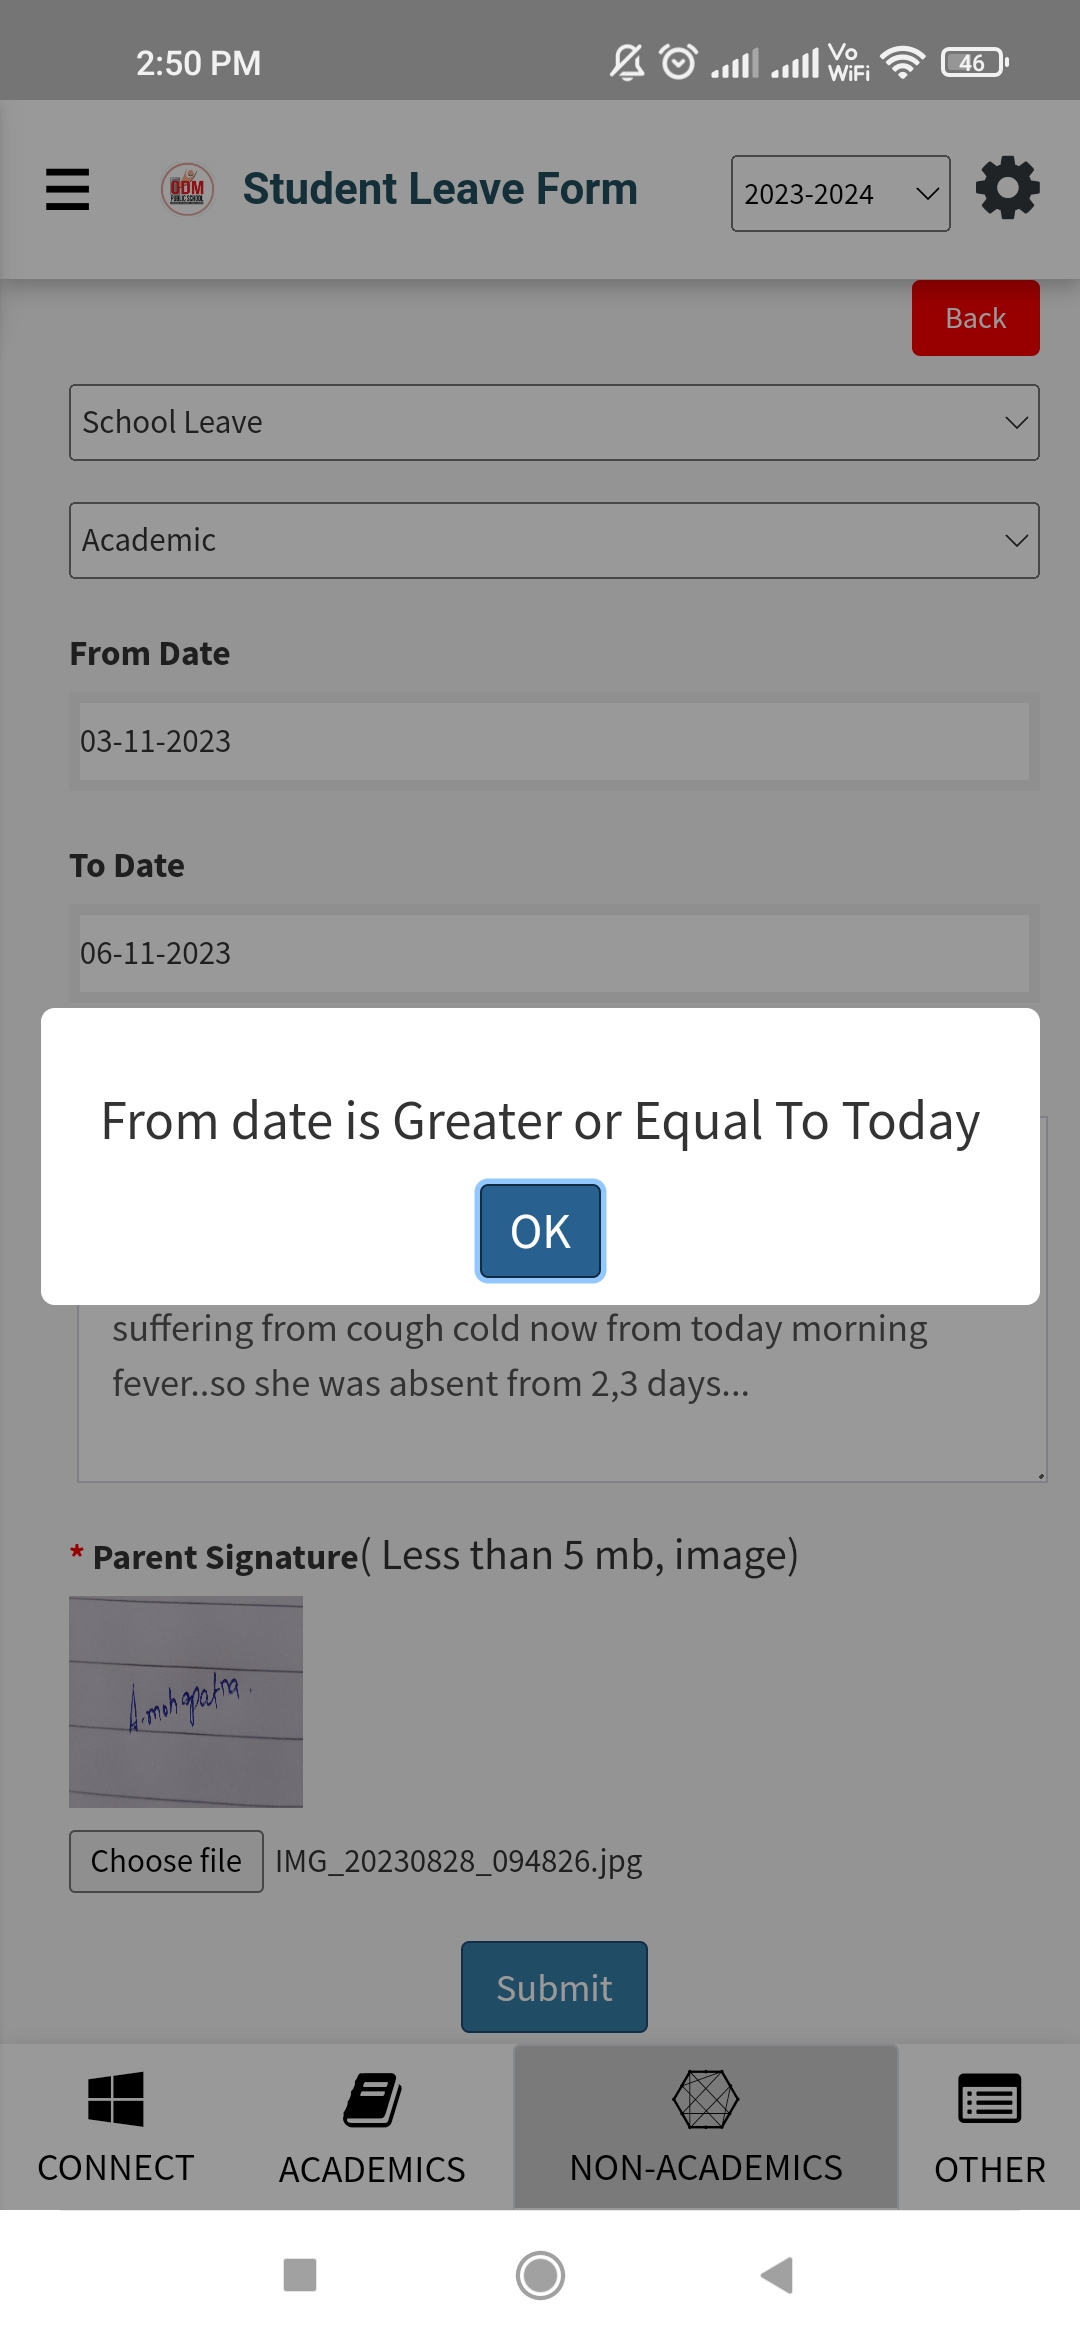Tap the ODM school logo

187,189
